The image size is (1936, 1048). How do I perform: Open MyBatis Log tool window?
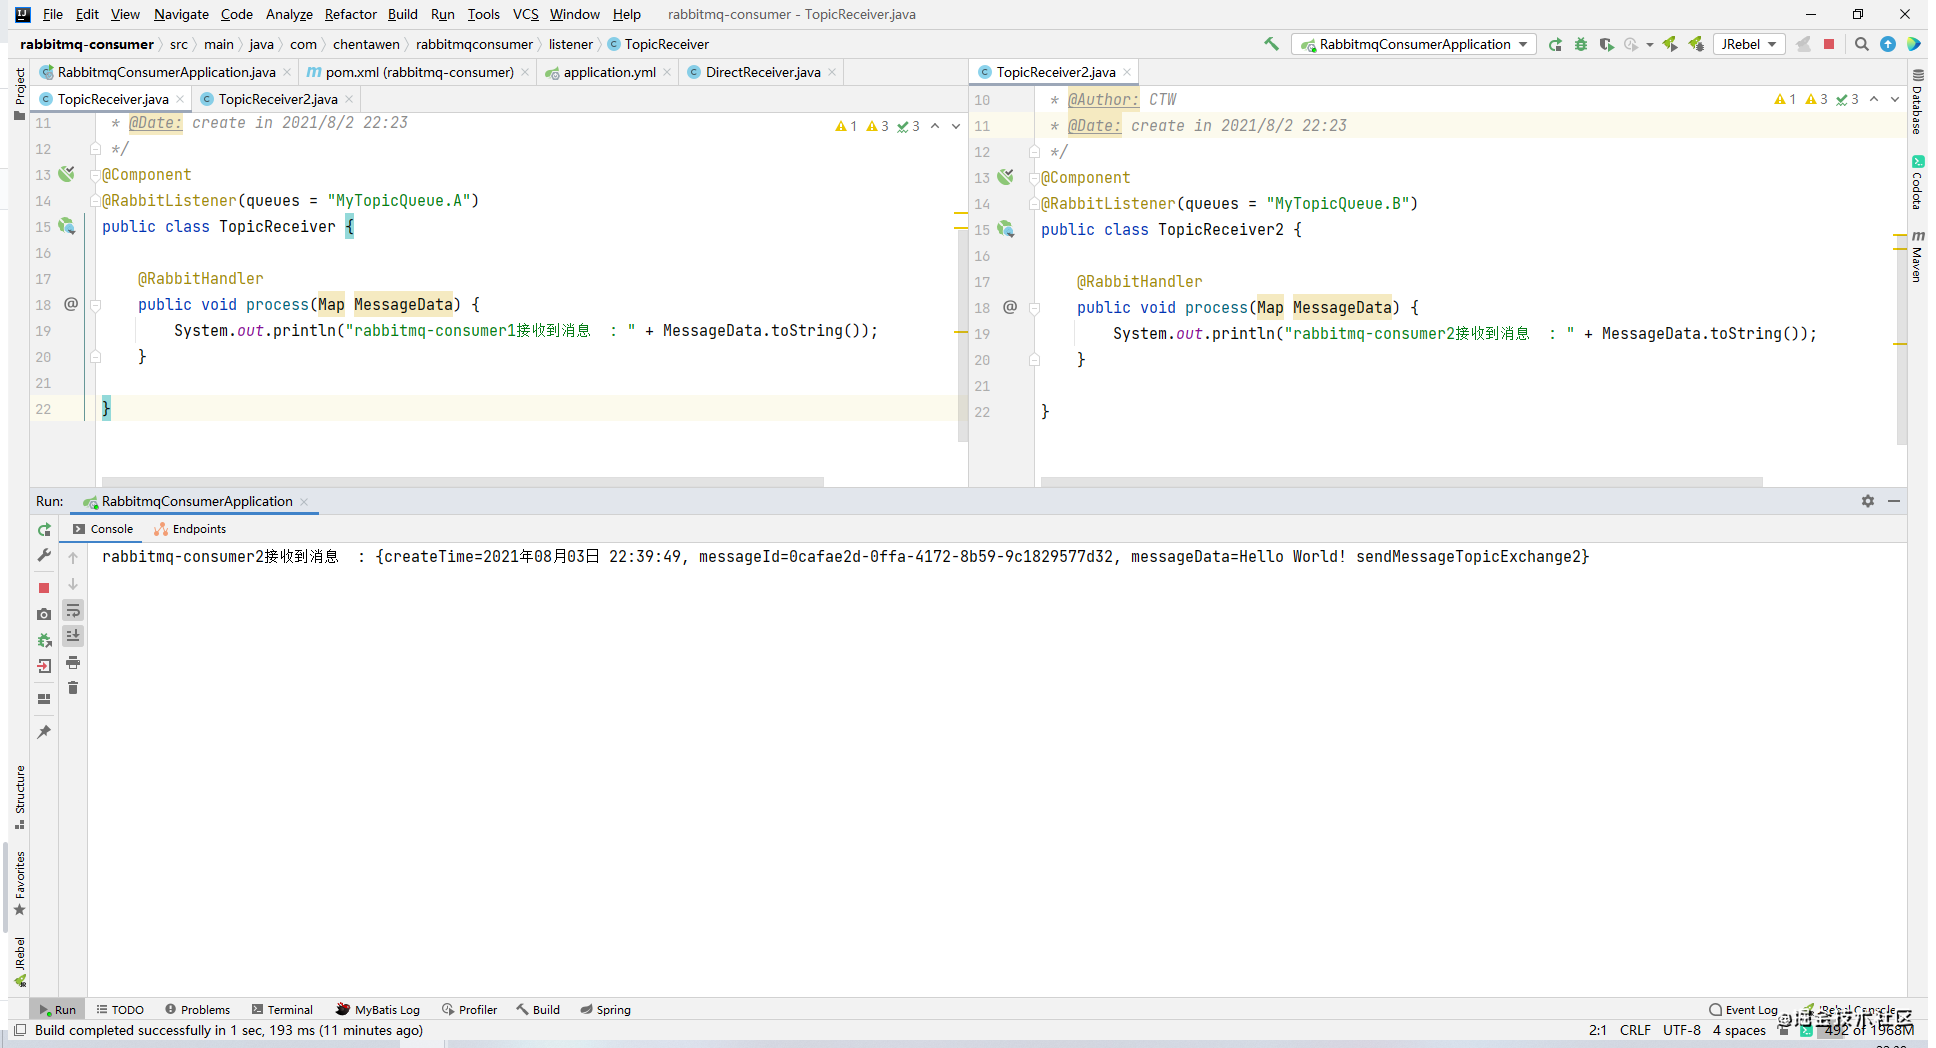pos(378,1010)
